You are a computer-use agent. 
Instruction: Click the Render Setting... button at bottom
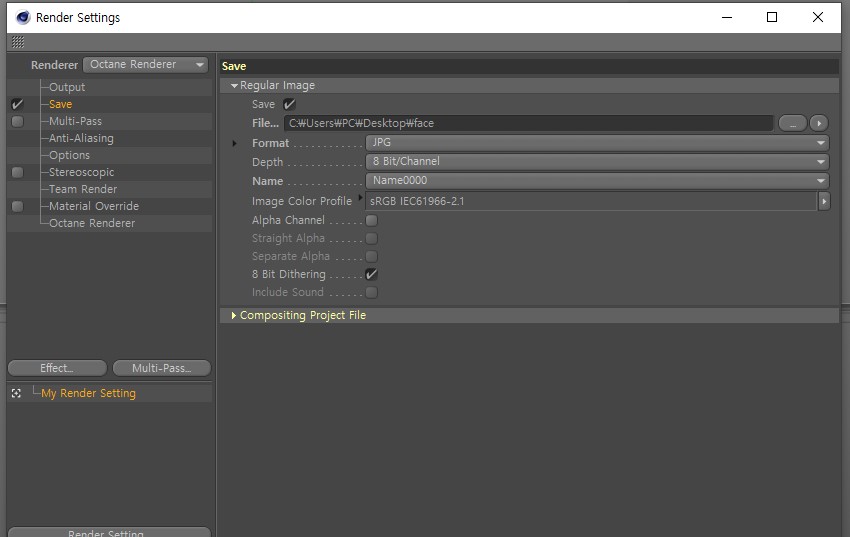(x=109, y=532)
